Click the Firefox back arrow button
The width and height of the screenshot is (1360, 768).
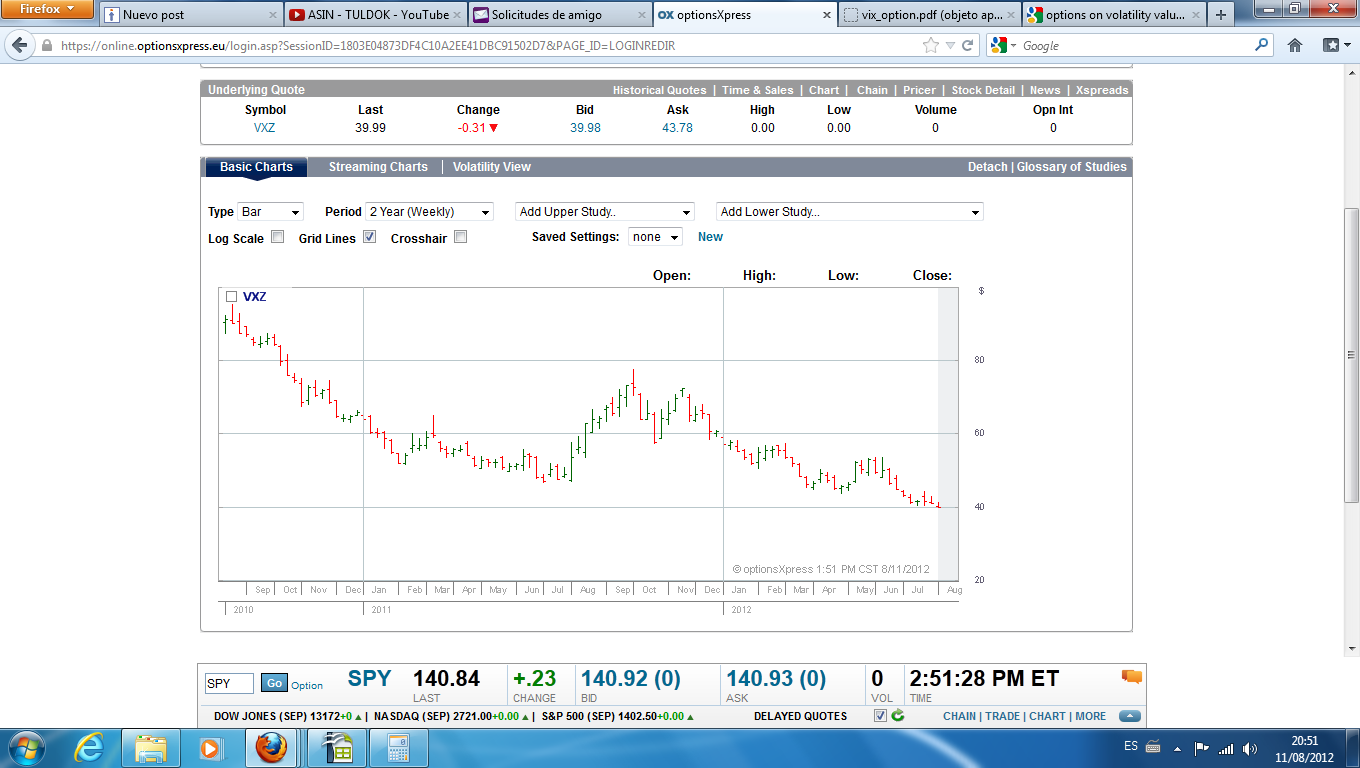point(19,45)
